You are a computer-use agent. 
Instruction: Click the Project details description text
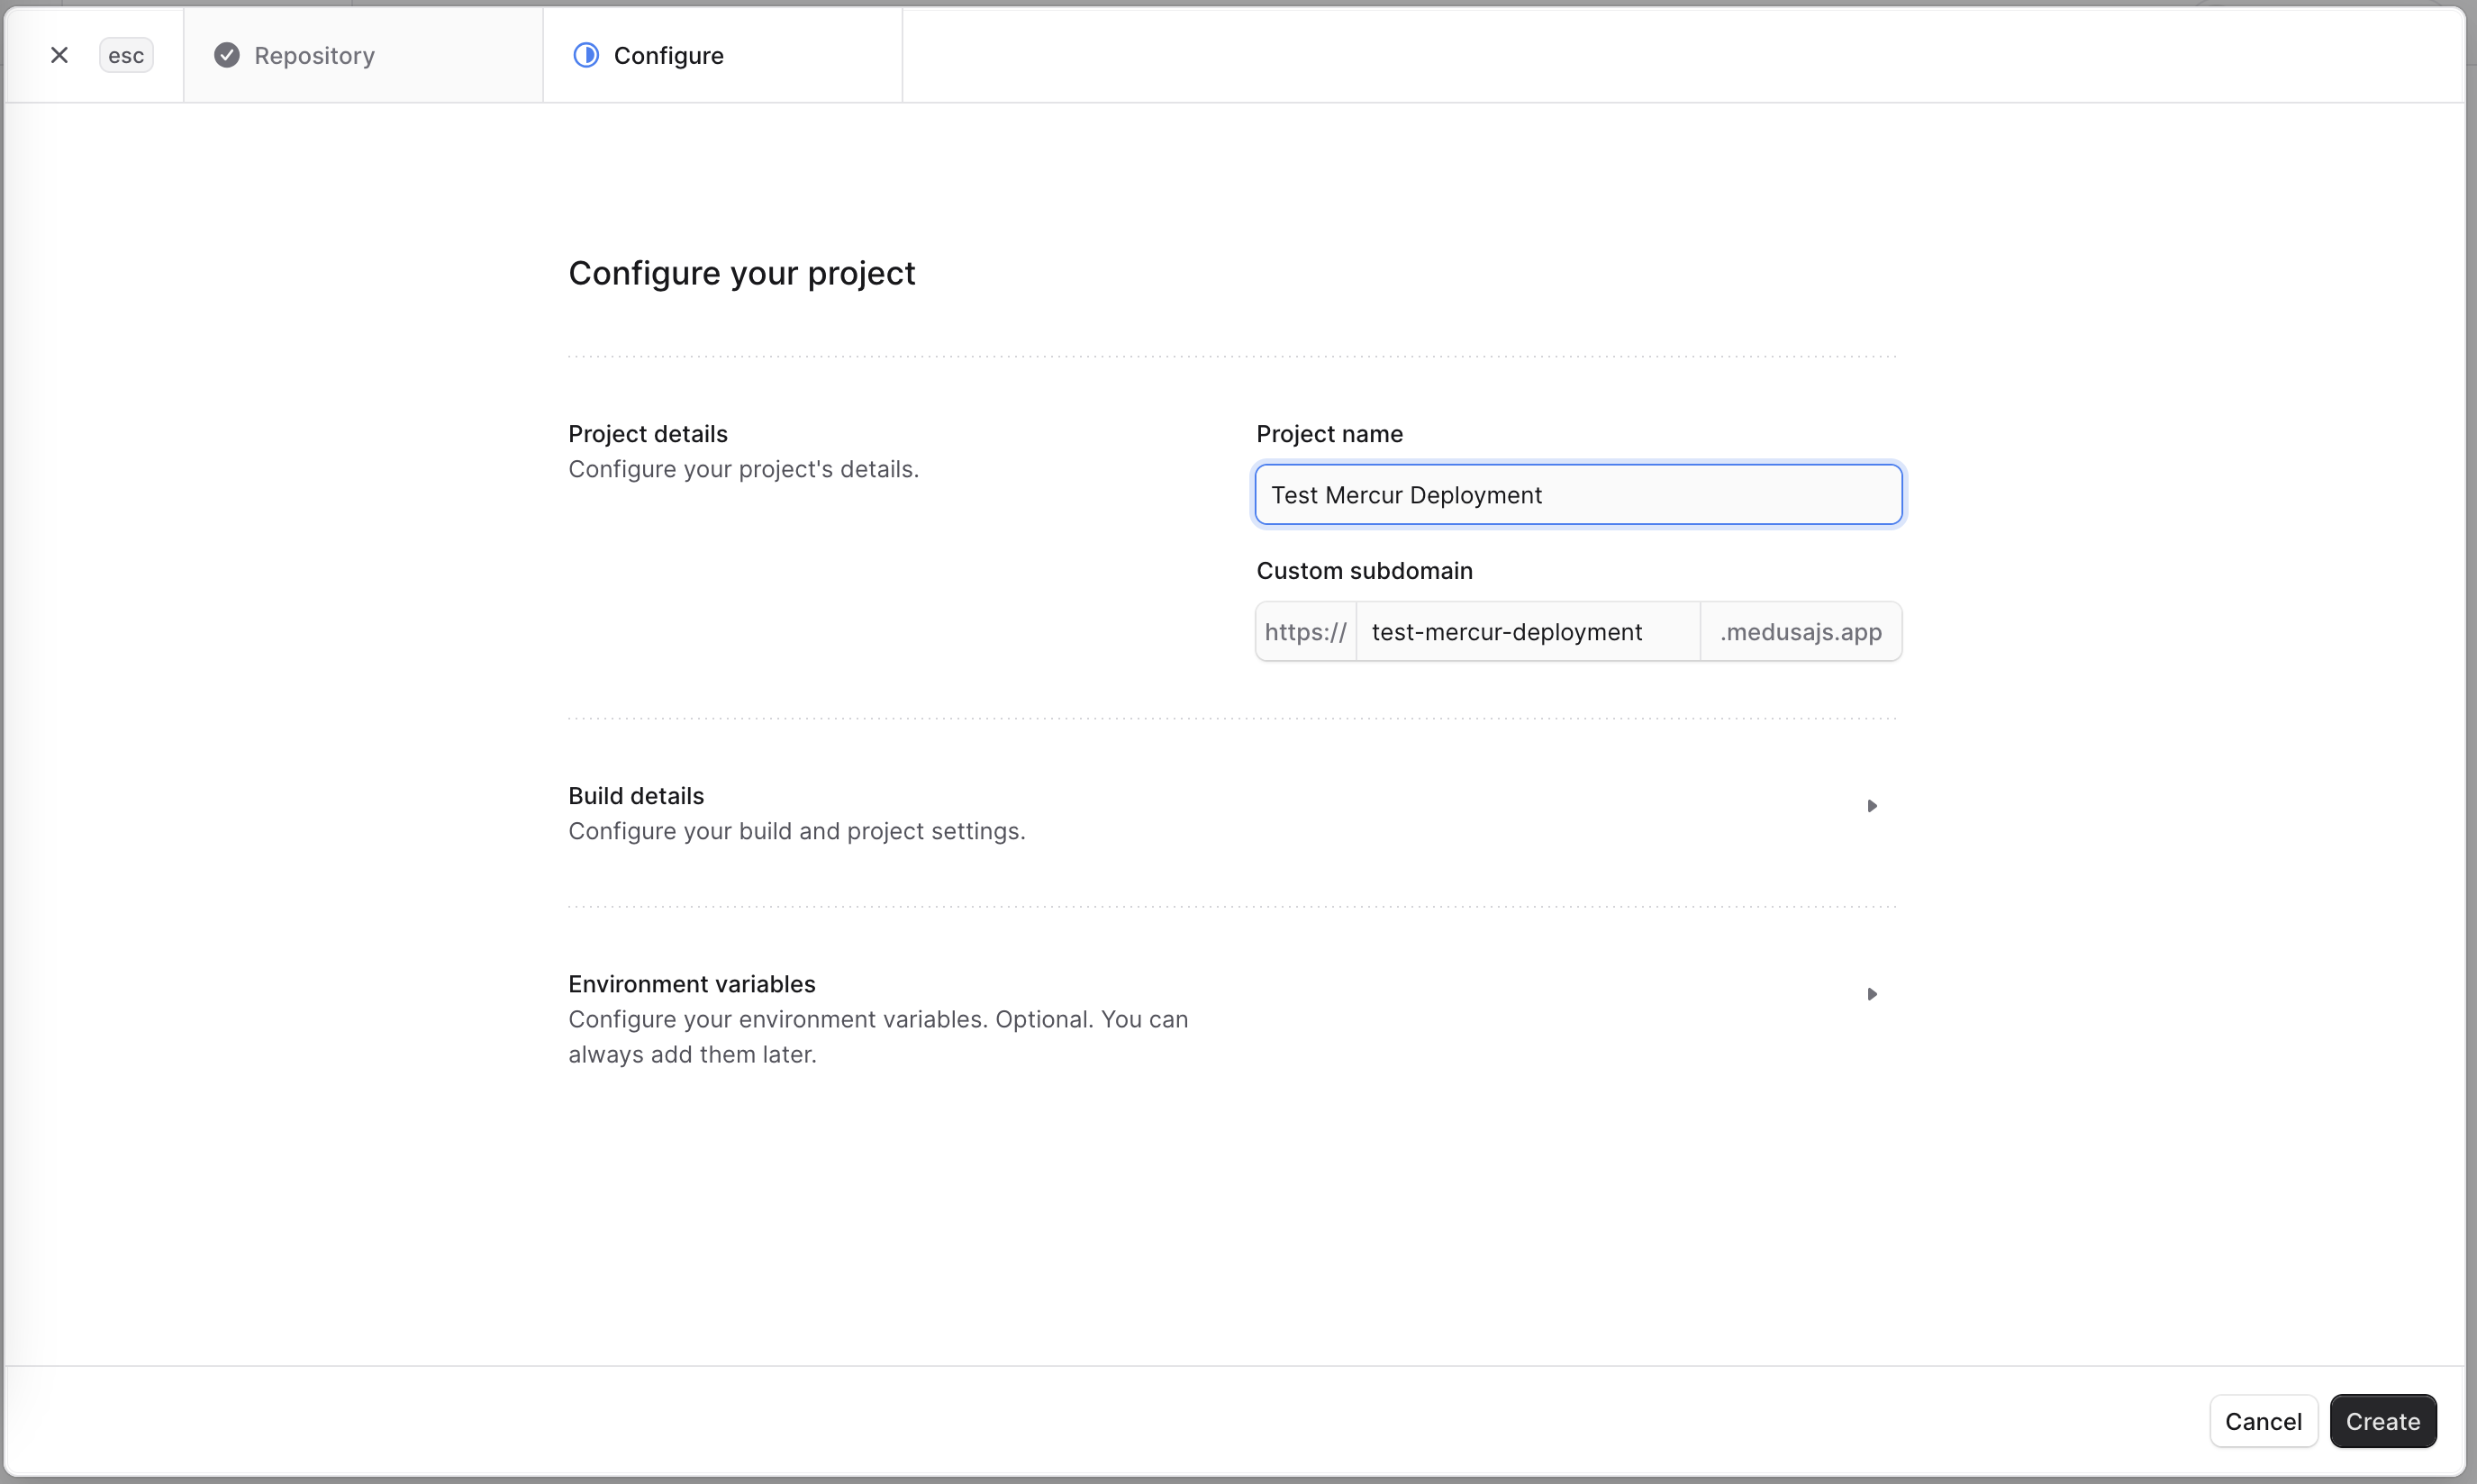pyautogui.click(x=744, y=468)
